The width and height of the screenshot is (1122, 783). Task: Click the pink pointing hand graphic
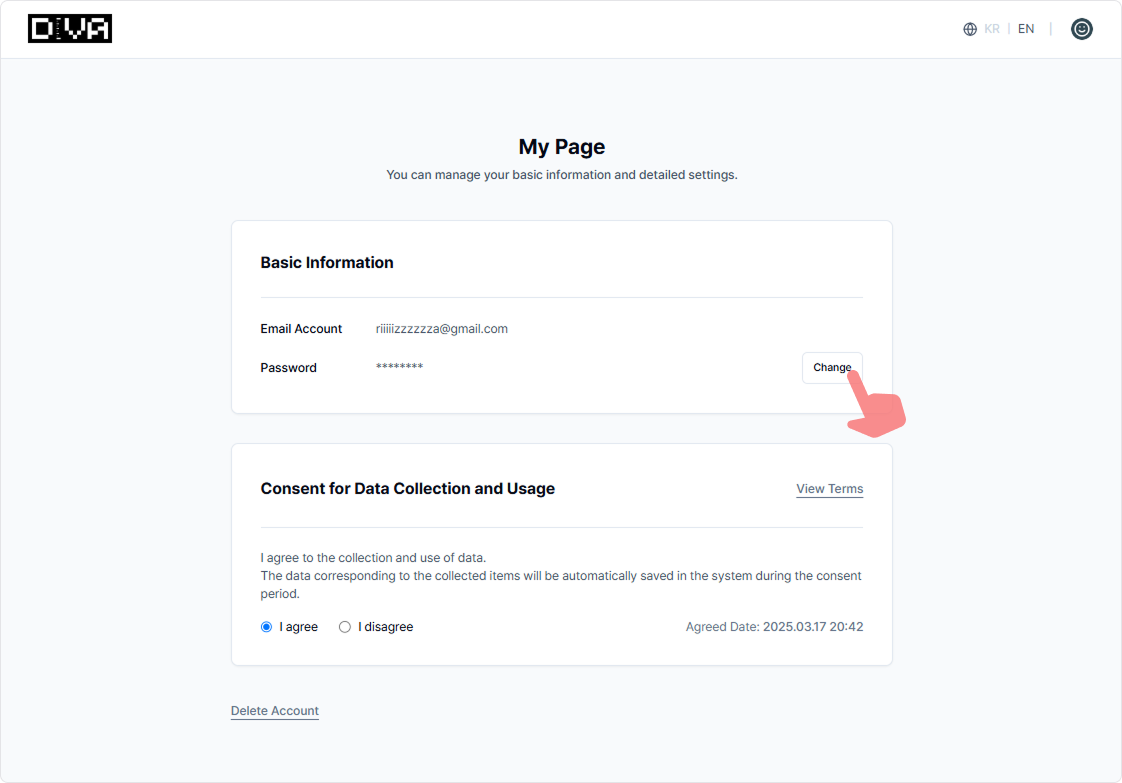876,409
